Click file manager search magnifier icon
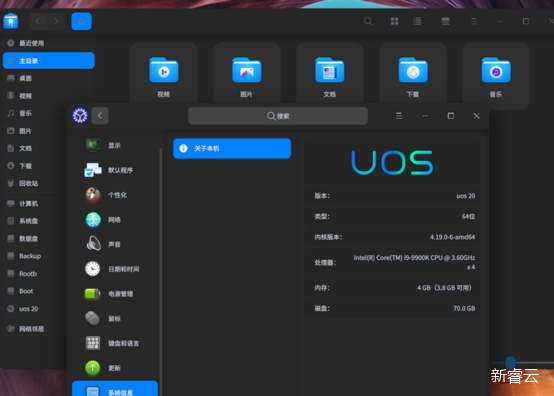This screenshot has height=396, width=554. (x=368, y=21)
